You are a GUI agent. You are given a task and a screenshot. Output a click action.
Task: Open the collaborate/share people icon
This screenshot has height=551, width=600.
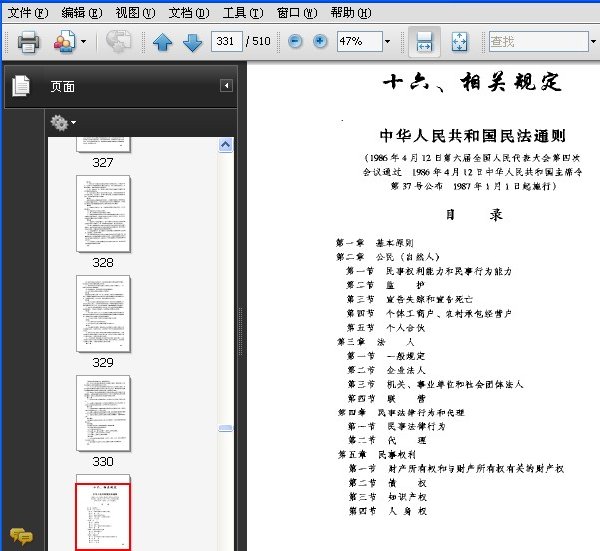pyautogui.click(x=64, y=41)
